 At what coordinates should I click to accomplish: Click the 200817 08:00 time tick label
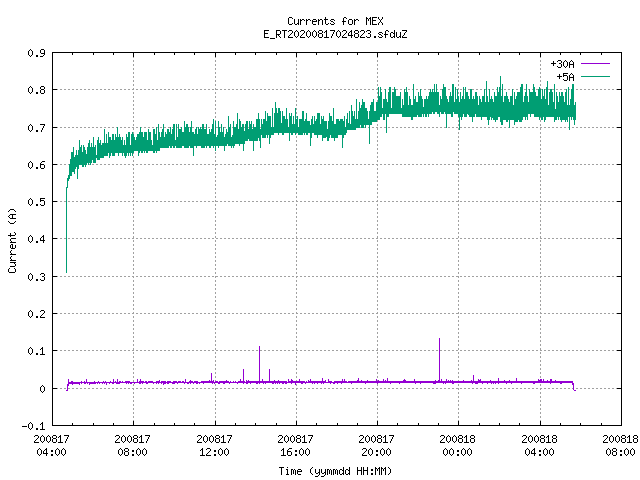pyautogui.click(x=133, y=445)
